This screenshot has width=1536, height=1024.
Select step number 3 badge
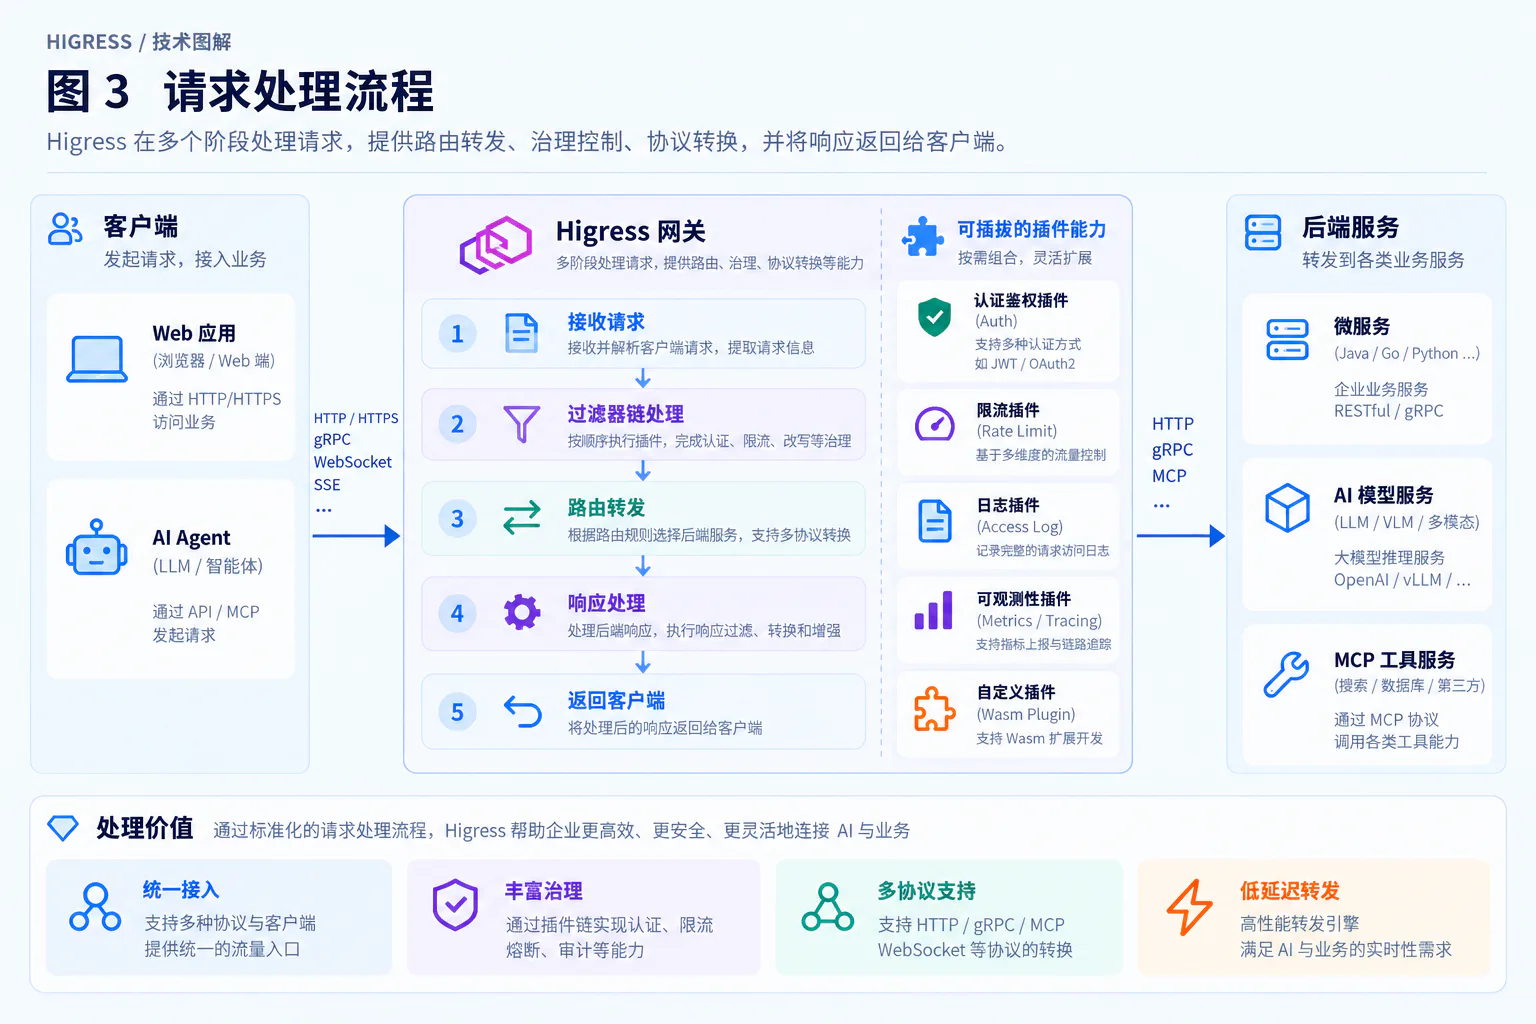click(x=457, y=518)
